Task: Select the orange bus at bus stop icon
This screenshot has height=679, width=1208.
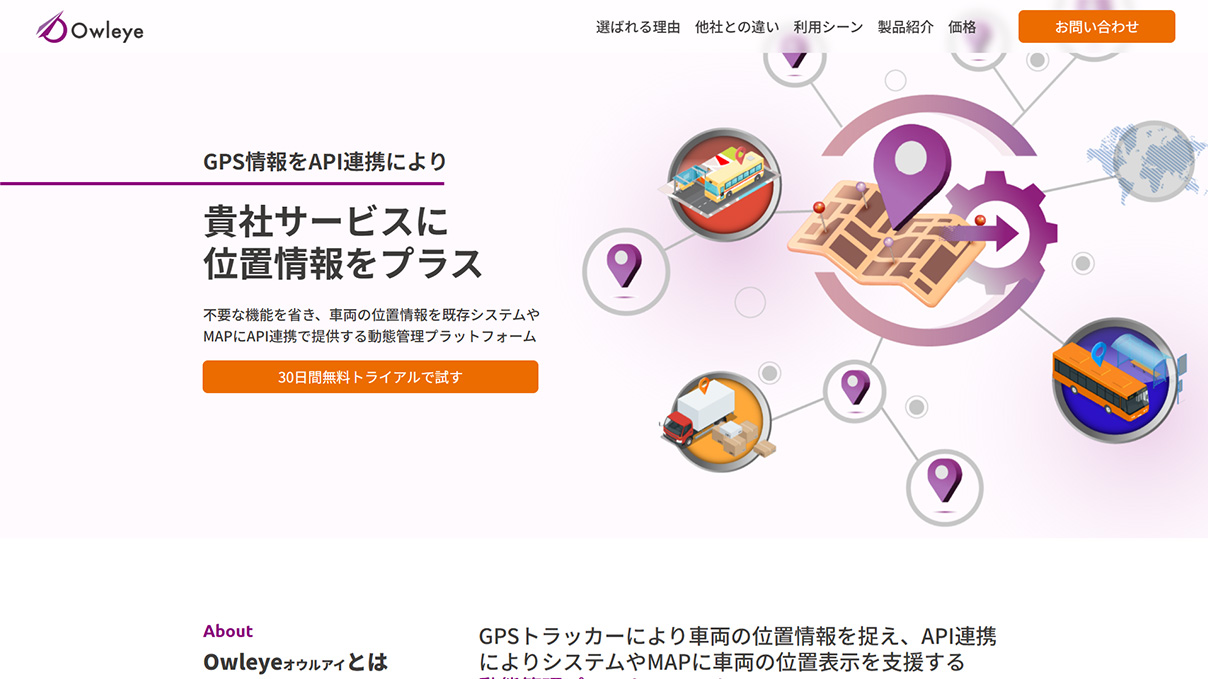Action: (1115, 380)
